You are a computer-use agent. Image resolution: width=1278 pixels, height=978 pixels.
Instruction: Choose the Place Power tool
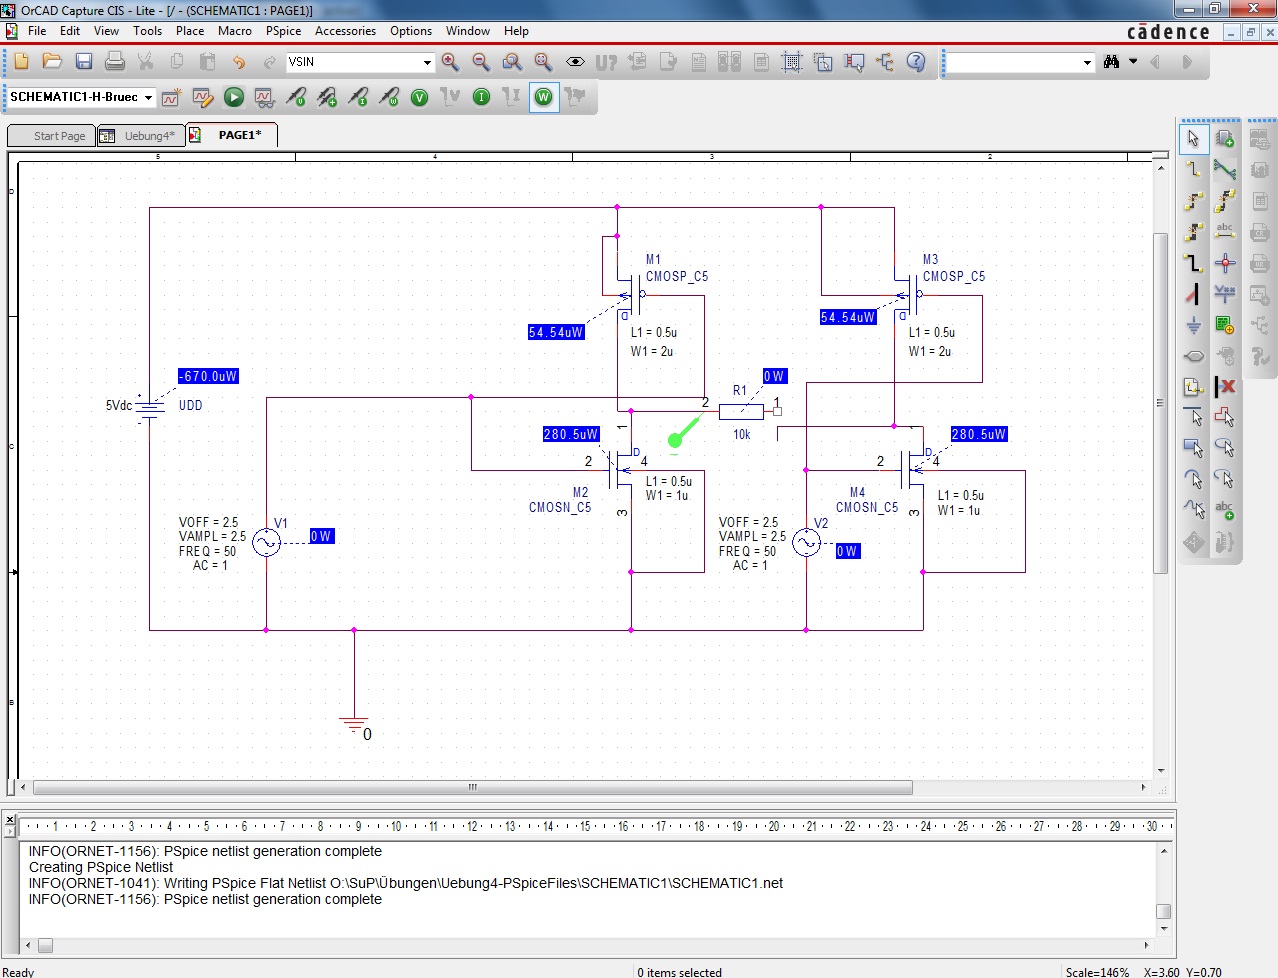point(1225,294)
